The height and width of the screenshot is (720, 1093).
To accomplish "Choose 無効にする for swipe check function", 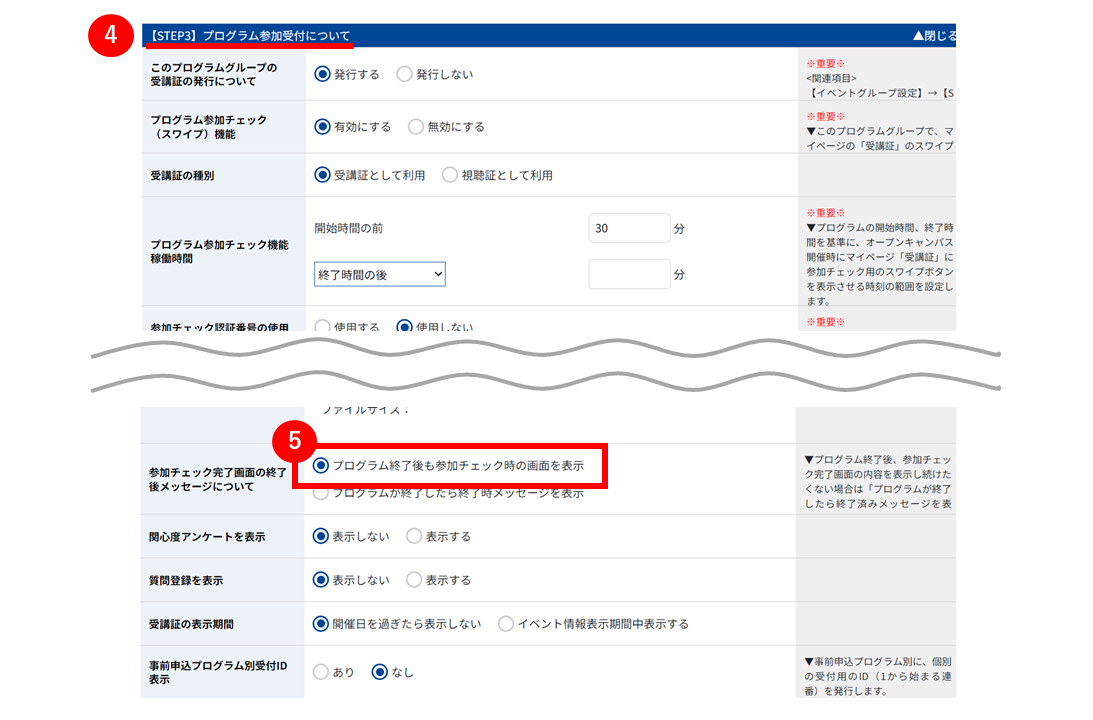I will tap(416, 127).
